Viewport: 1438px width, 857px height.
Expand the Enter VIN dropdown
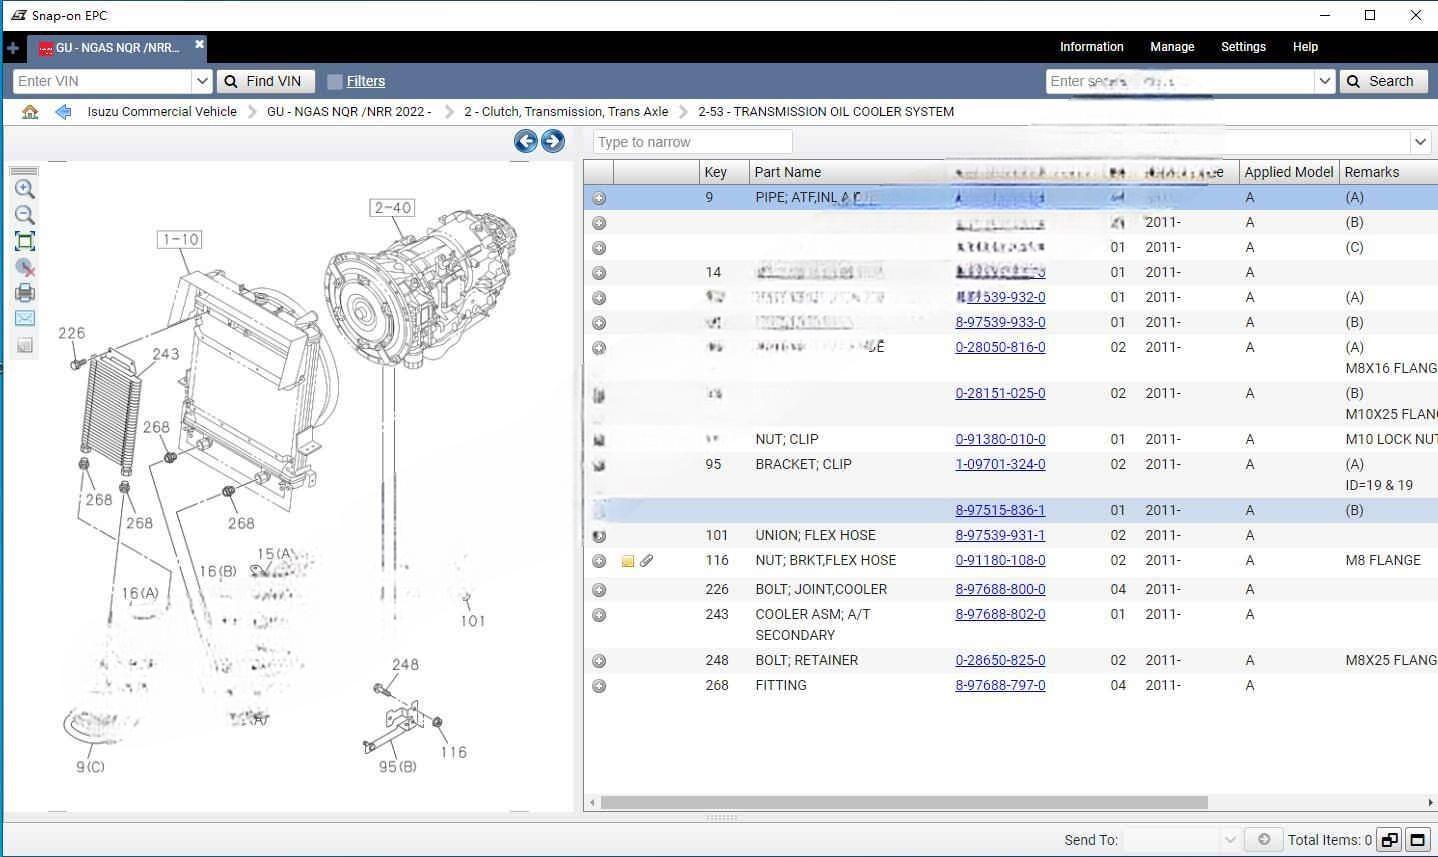pos(202,81)
